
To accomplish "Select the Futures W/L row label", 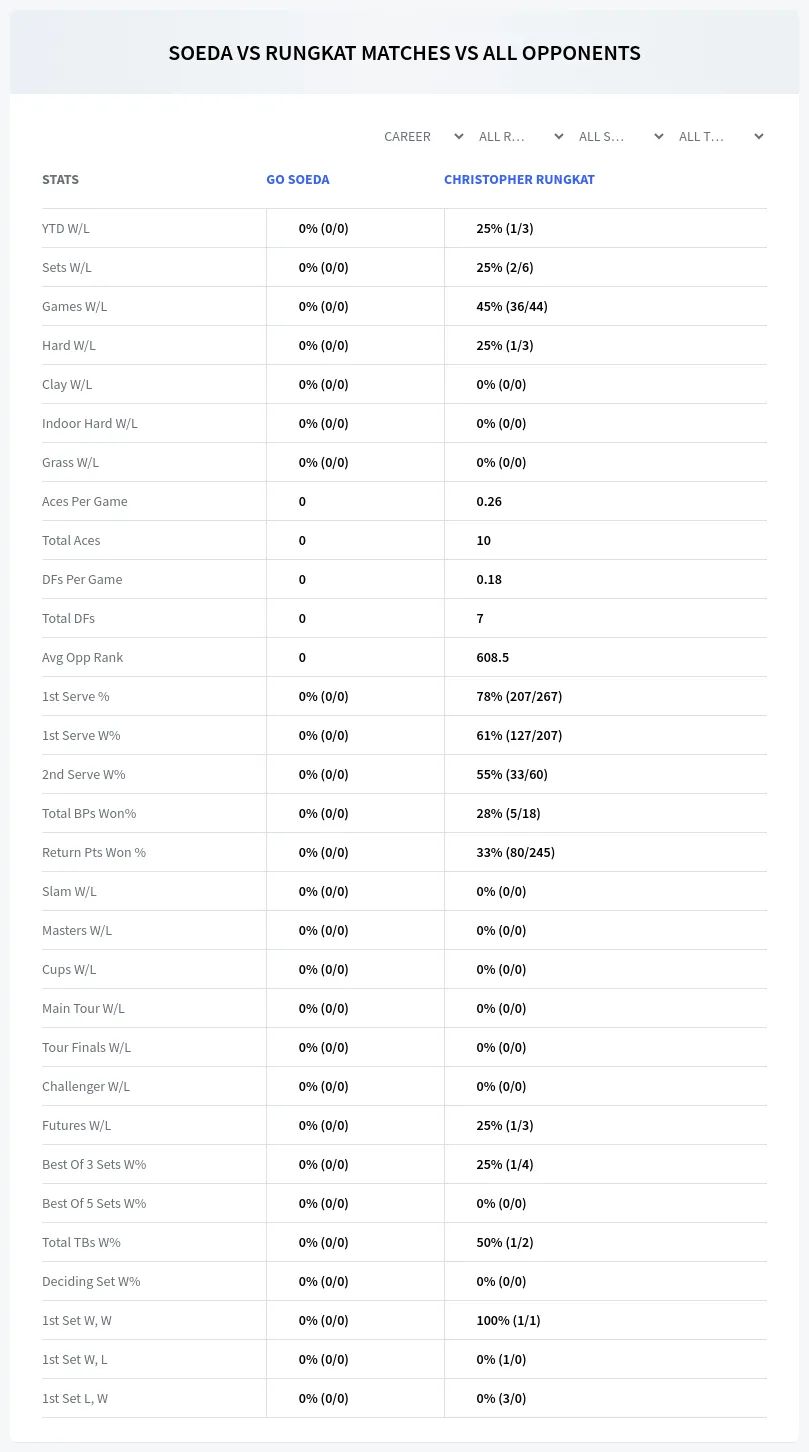I will (76, 1125).
